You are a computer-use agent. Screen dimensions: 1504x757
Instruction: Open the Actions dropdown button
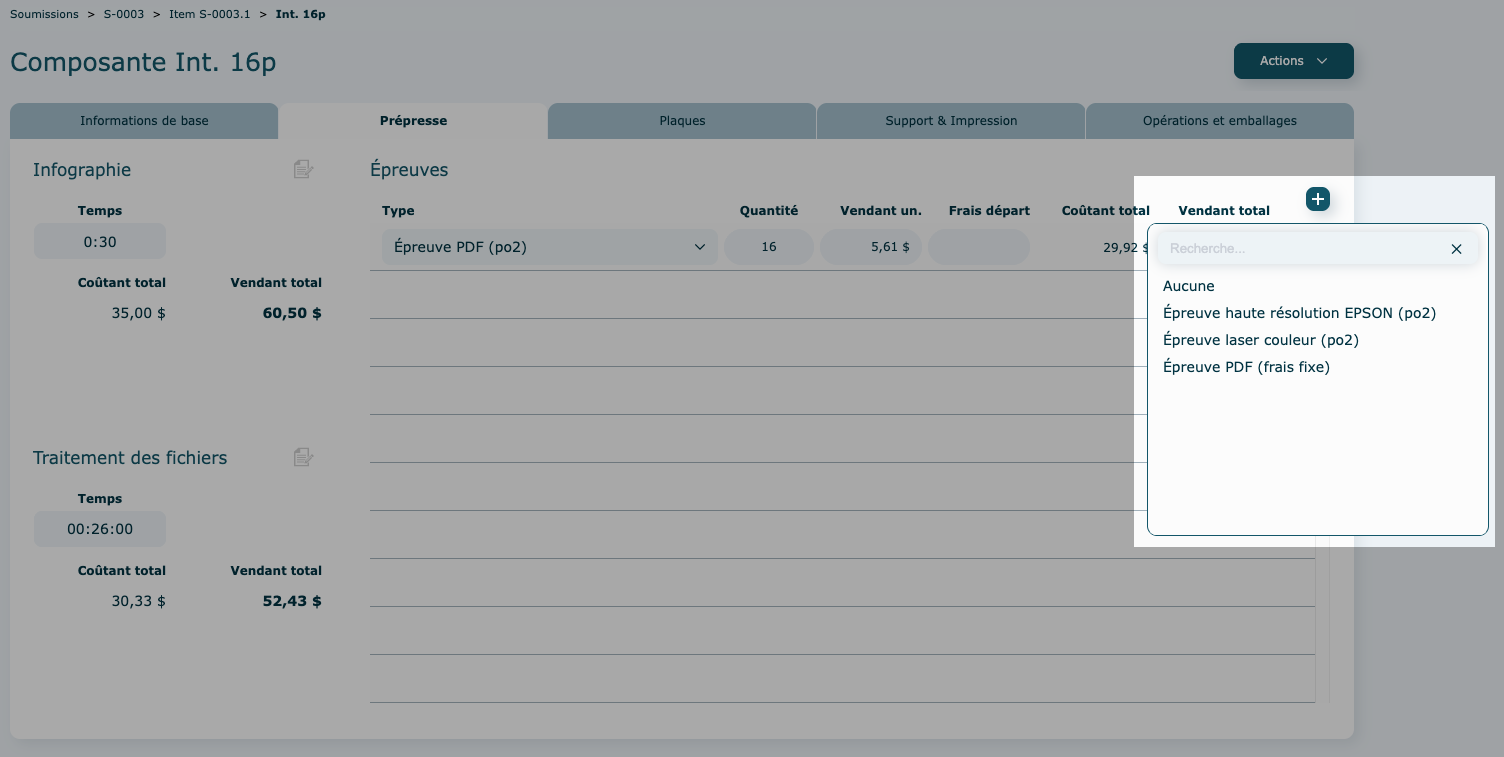[x=1293, y=61]
